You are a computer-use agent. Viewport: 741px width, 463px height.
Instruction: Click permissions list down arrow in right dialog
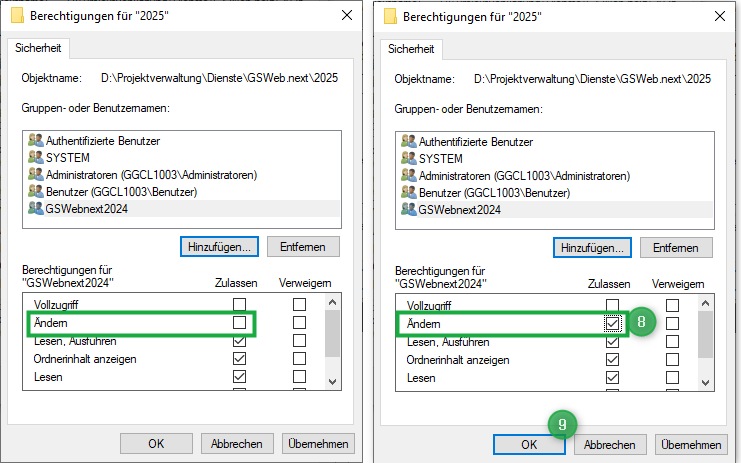click(x=705, y=383)
